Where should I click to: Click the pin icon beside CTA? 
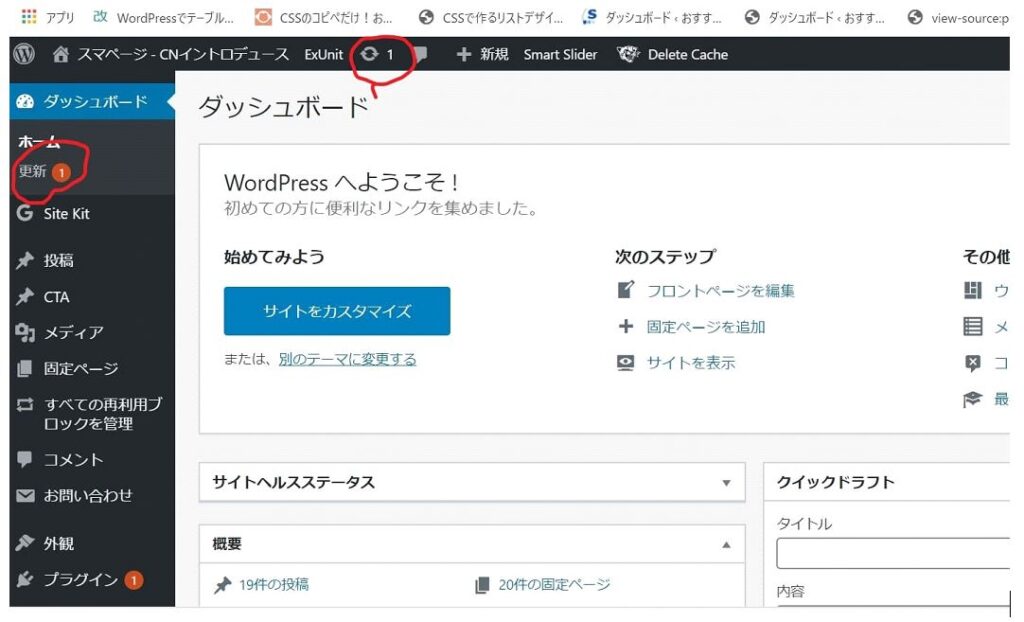click(x=25, y=297)
